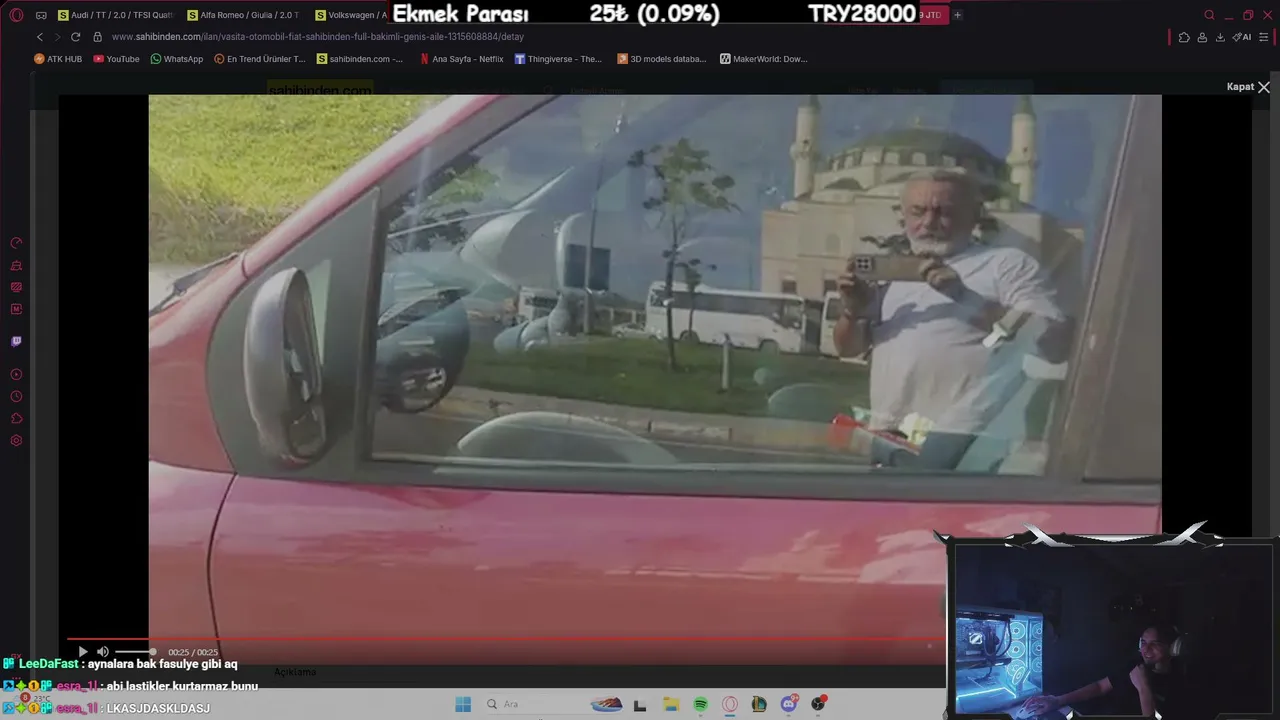Open the extensions icon in the toolbar
The height and width of the screenshot is (720, 1280).
(1184, 37)
